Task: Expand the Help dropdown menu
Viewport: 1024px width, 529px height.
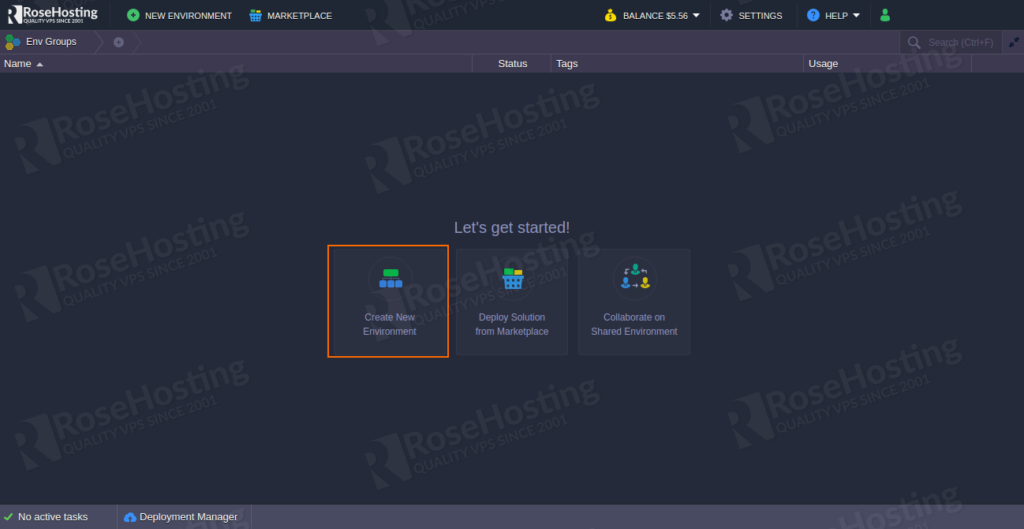Action: pyautogui.click(x=834, y=15)
